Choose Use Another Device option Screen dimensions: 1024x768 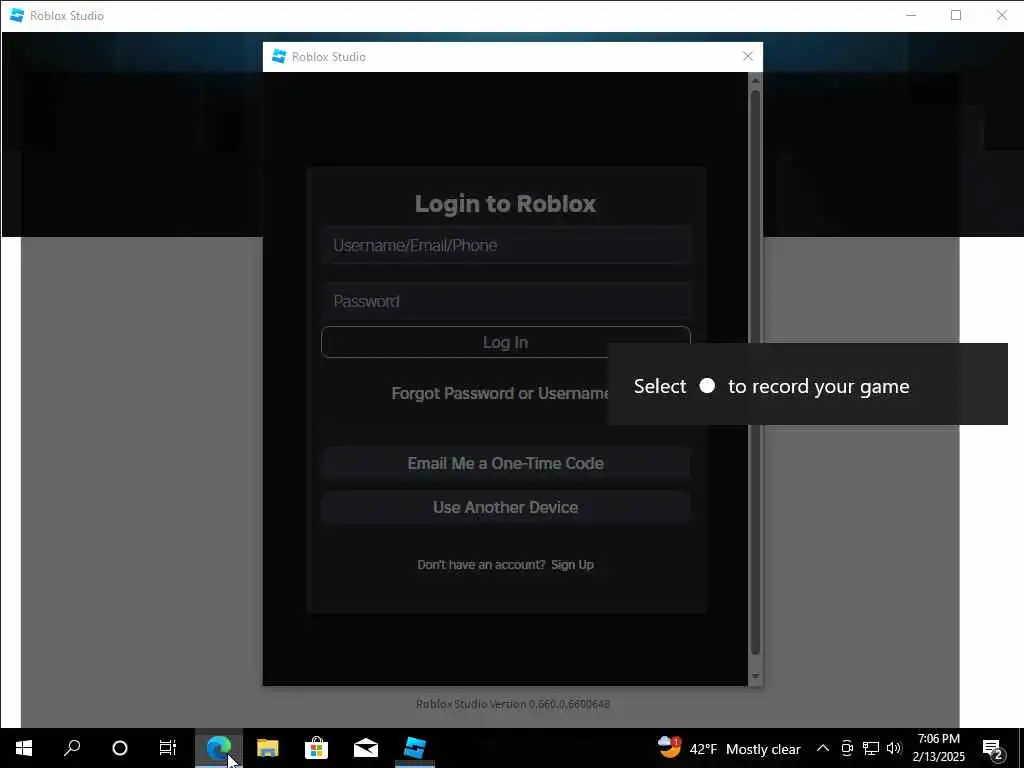[505, 507]
